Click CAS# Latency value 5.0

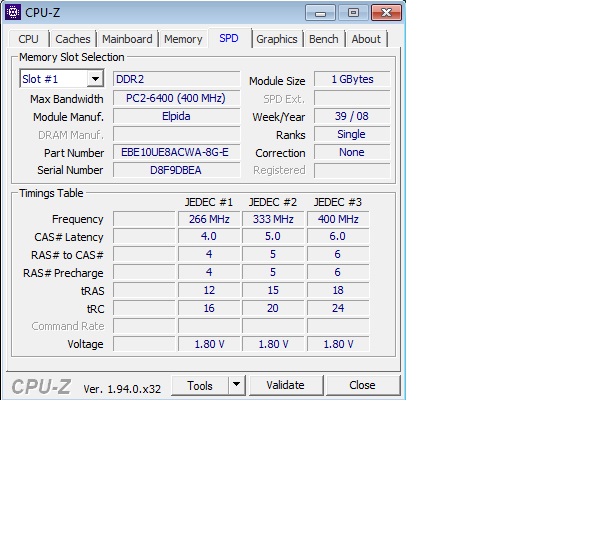click(273, 236)
